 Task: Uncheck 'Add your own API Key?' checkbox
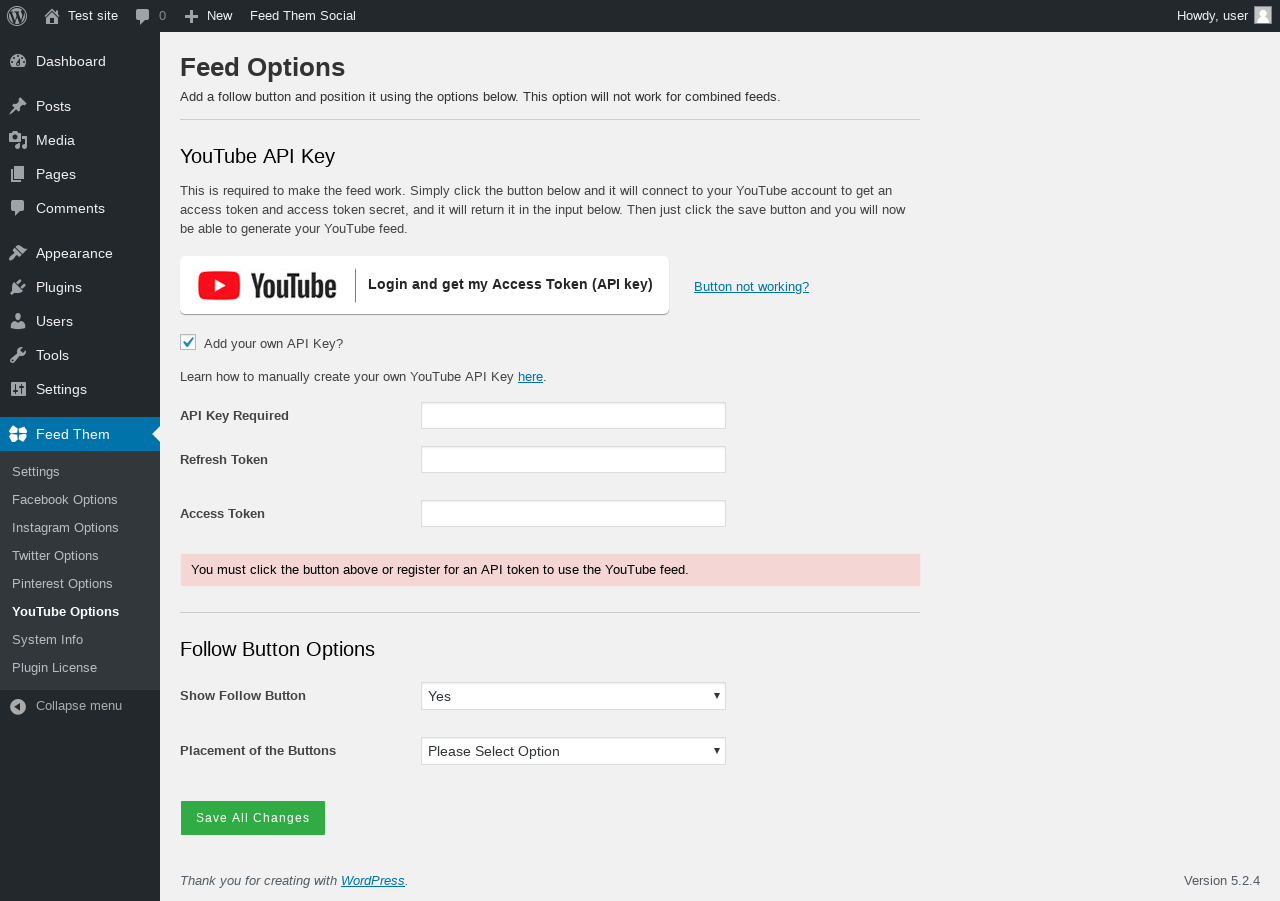(188, 342)
